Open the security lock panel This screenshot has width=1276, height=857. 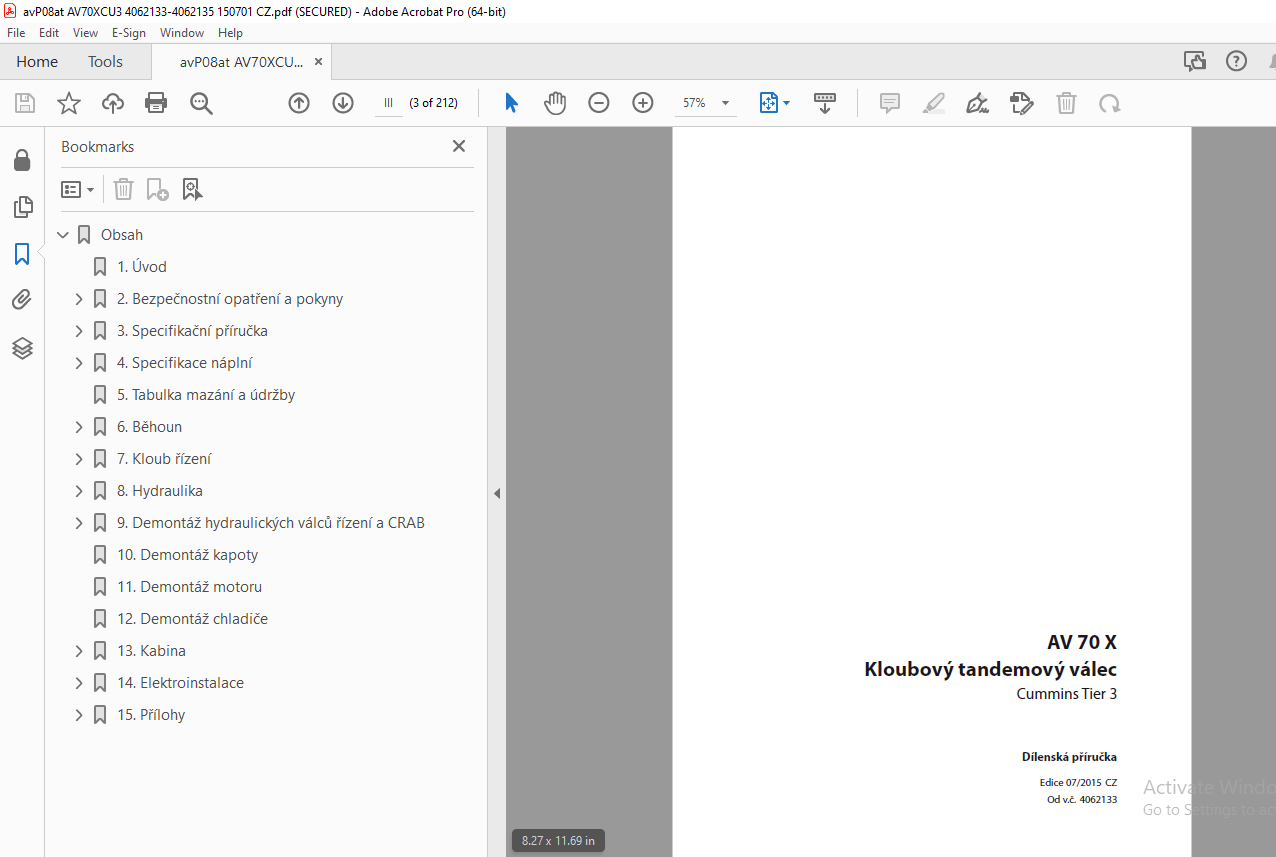pos(22,160)
